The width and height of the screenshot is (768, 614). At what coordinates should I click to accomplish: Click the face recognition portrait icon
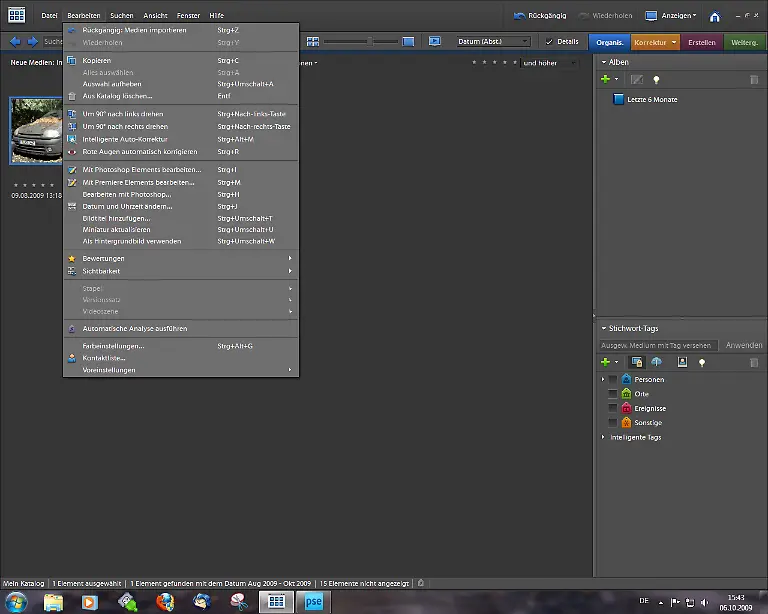pyautogui.click(x=682, y=362)
